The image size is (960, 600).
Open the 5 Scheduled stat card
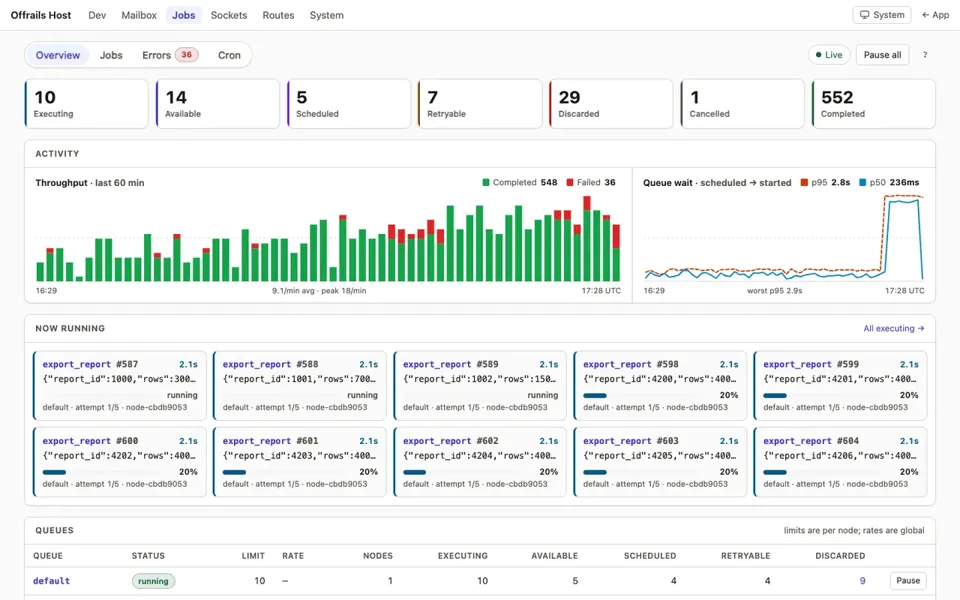pyautogui.click(x=349, y=104)
